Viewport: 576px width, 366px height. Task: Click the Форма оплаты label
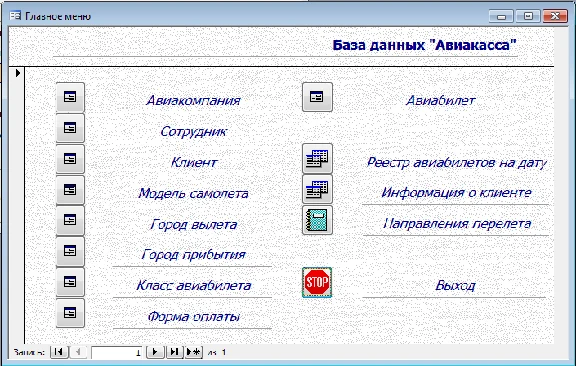tap(194, 316)
